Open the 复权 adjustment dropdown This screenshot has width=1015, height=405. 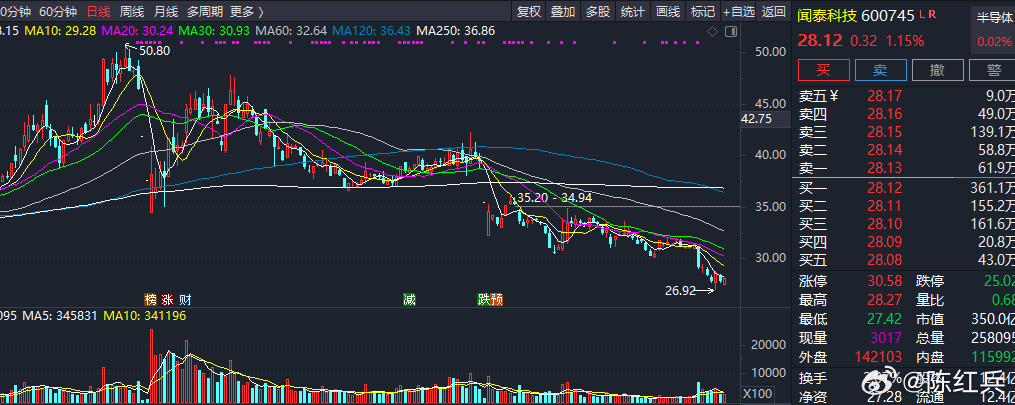tap(529, 11)
